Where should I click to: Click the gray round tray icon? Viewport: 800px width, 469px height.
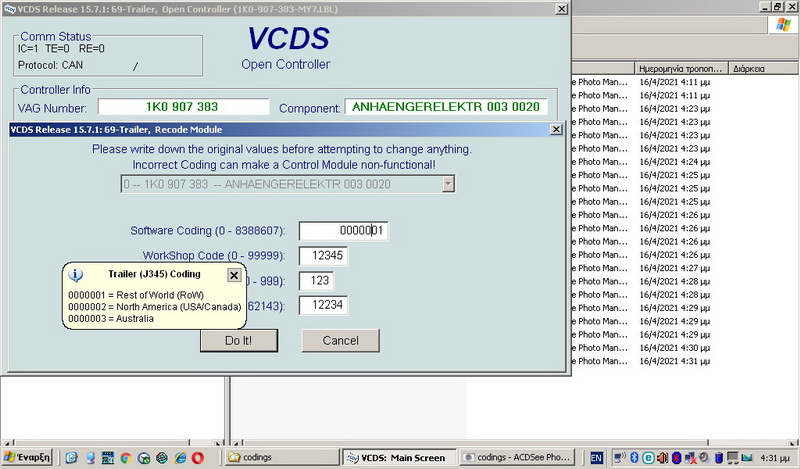pyautogui.click(x=704, y=457)
